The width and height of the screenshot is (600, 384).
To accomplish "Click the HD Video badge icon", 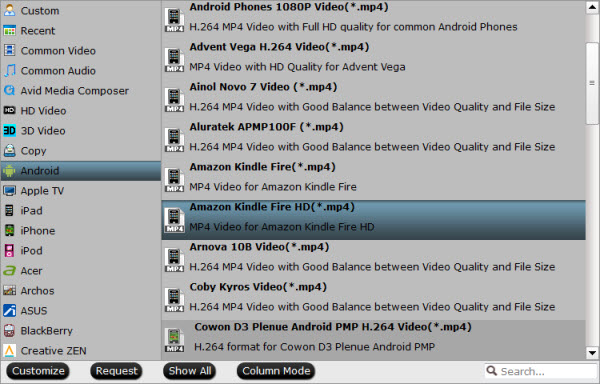I will click(x=9, y=111).
